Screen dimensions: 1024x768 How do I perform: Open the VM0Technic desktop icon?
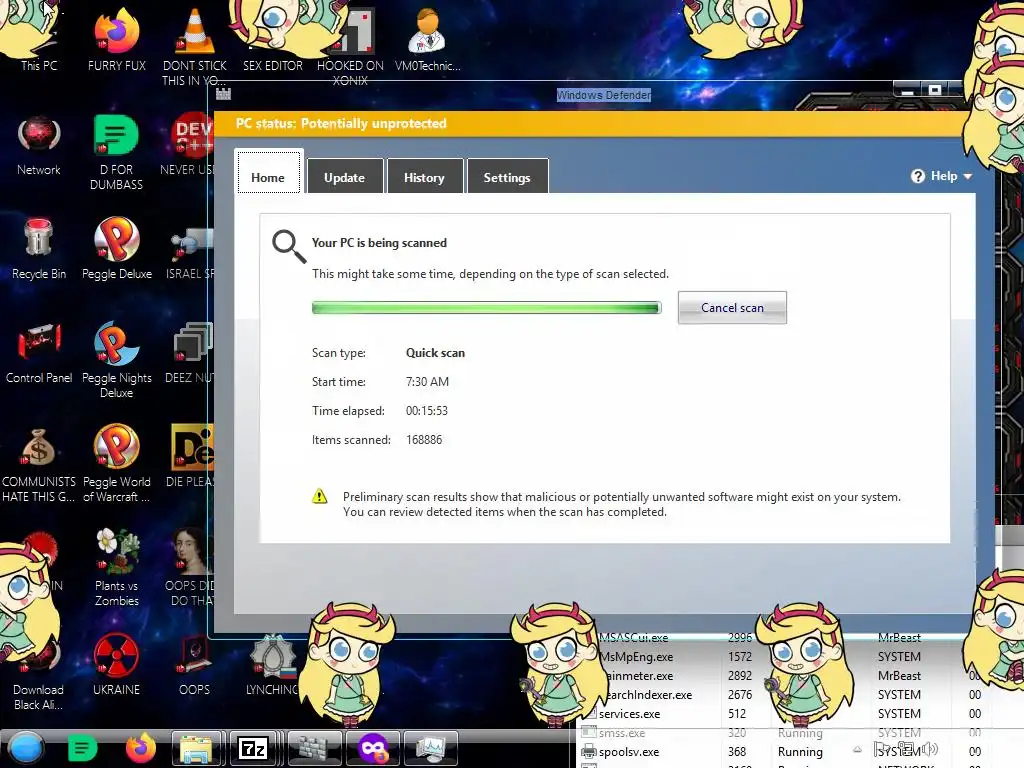[x=428, y=39]
